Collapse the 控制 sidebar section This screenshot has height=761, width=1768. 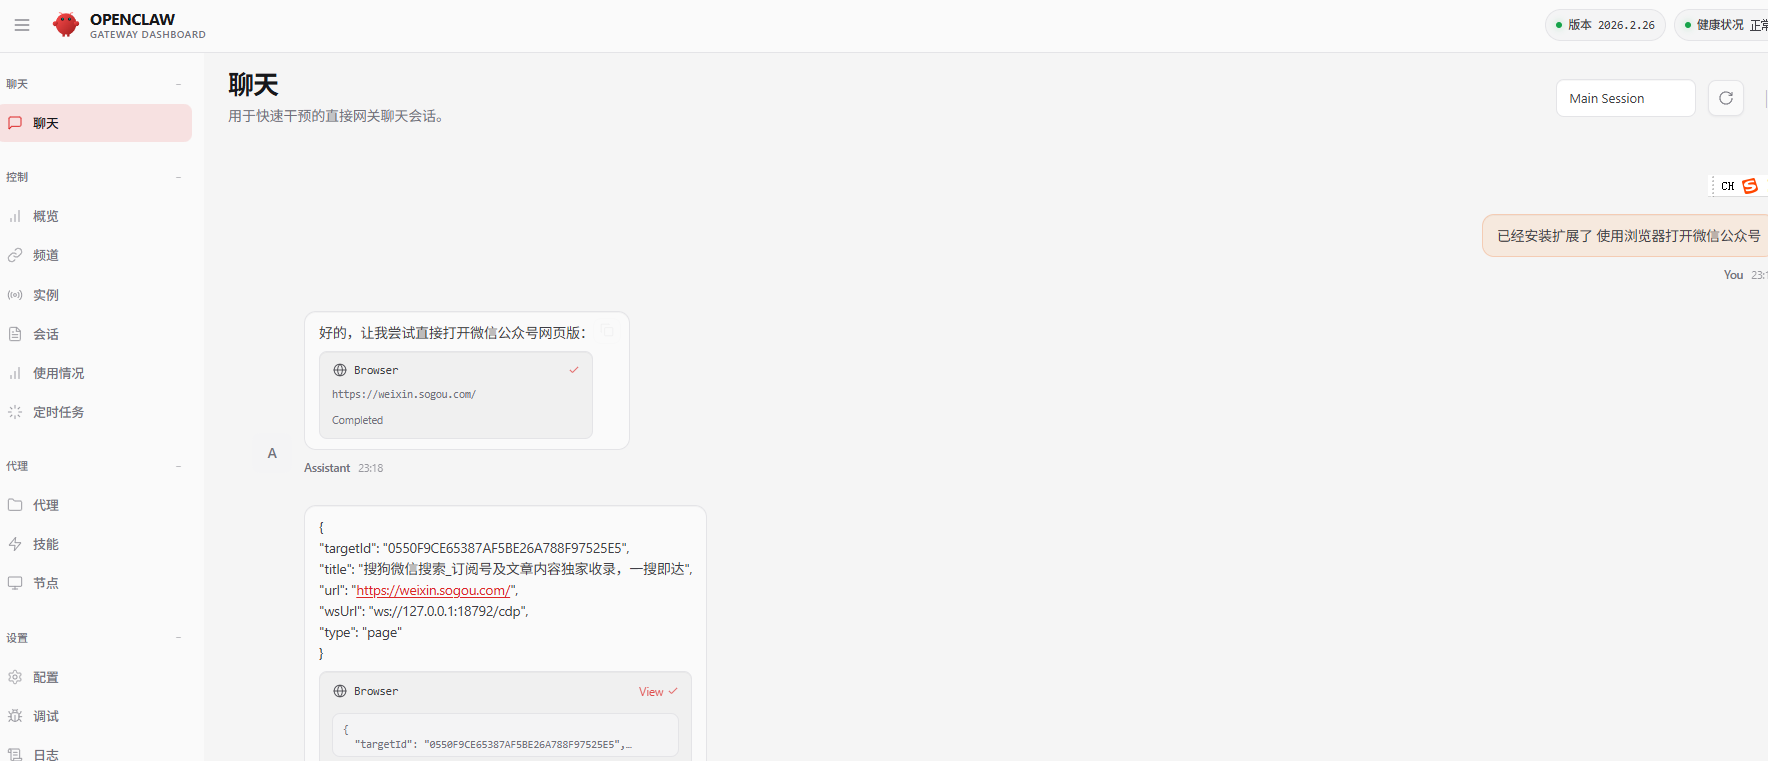click(x=178, y=177)
